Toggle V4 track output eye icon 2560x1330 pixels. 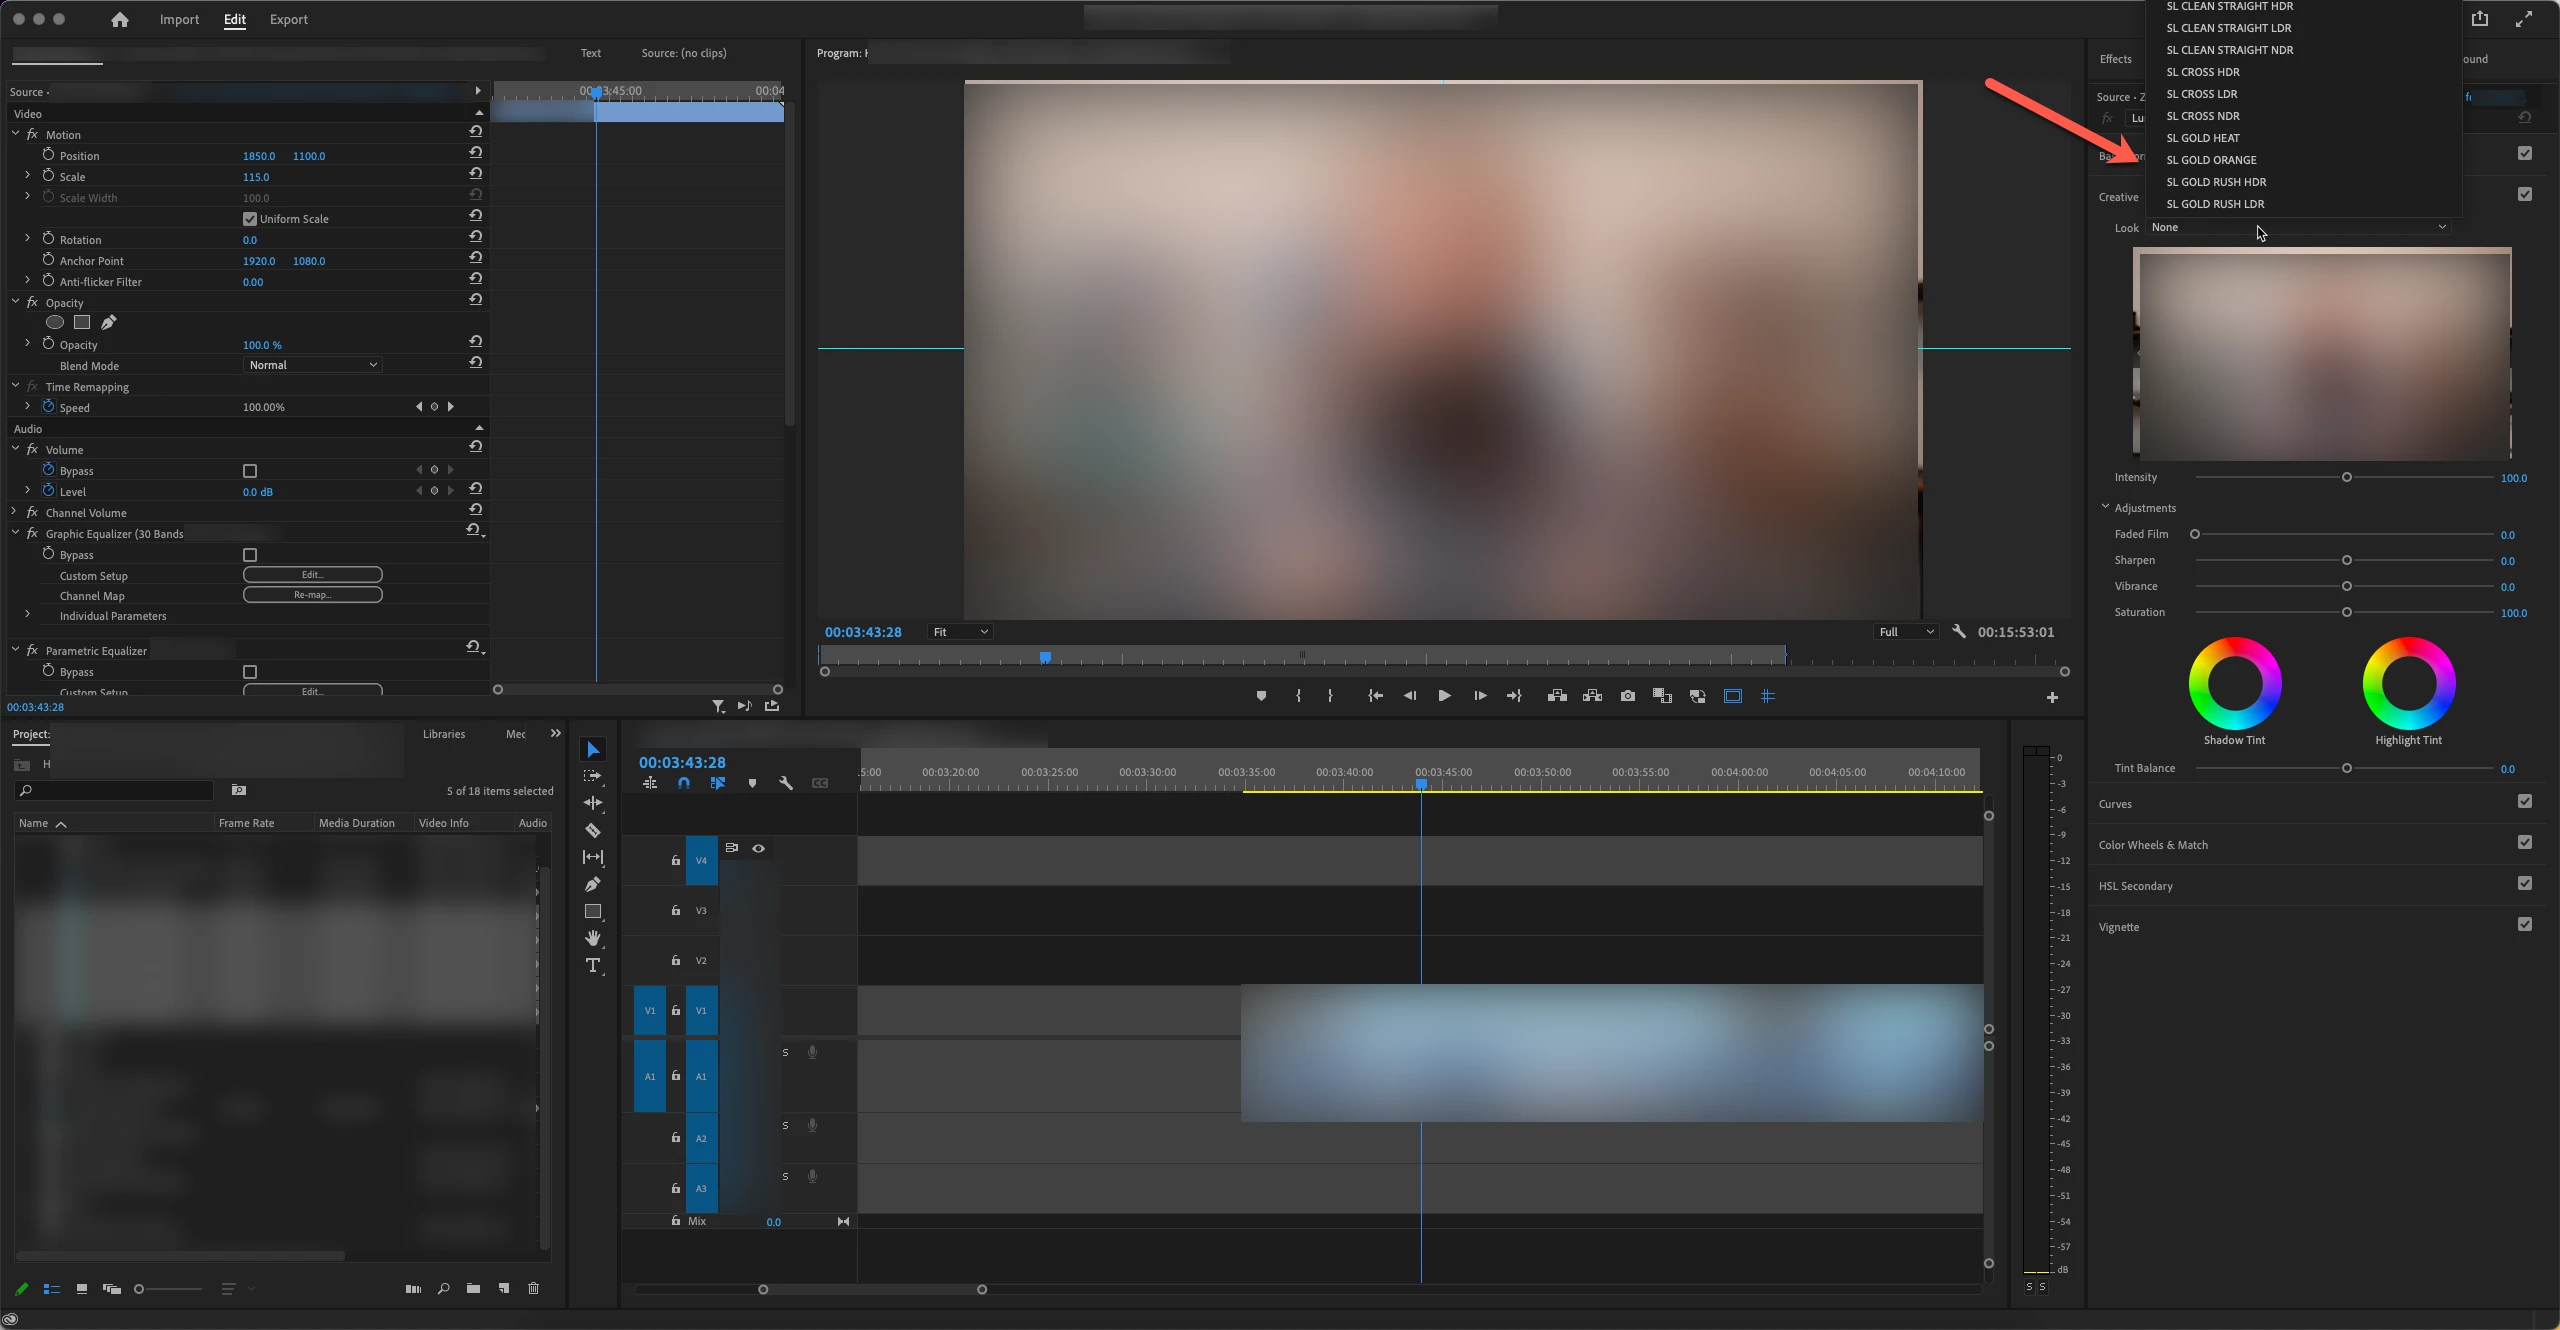[759, 848]
